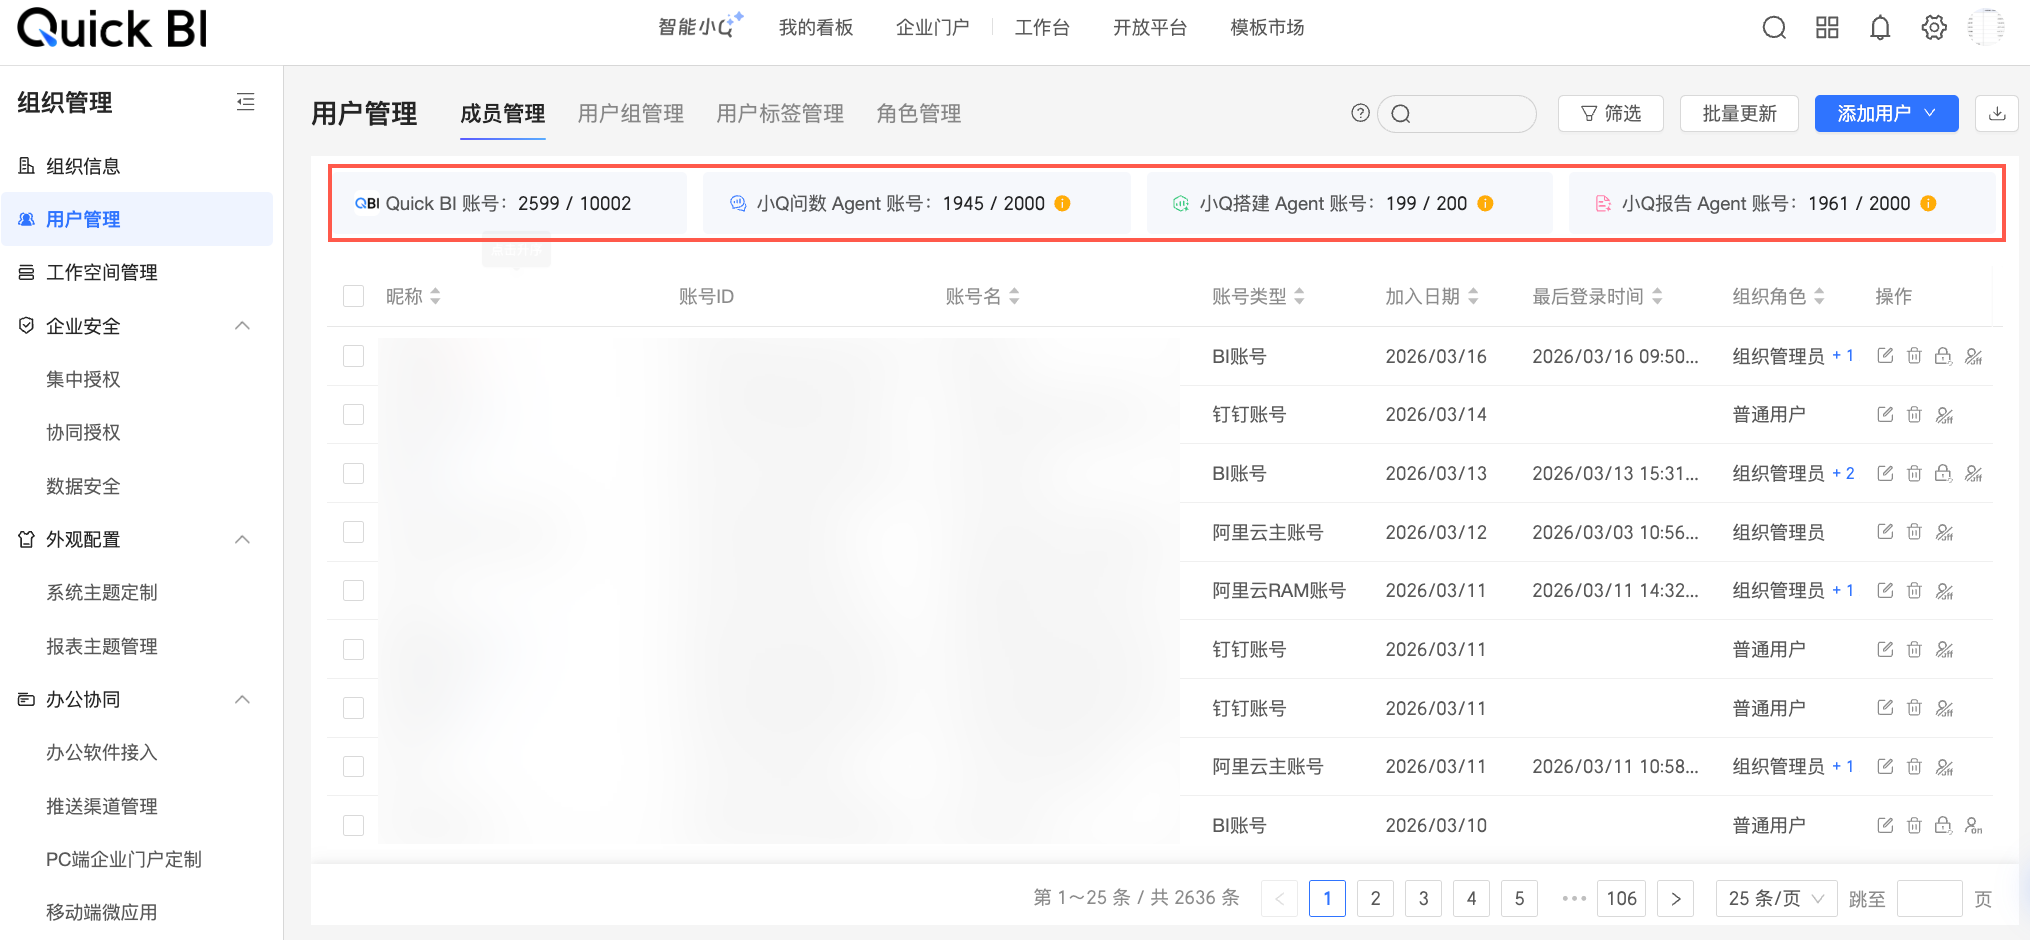Show info for 小Q搭建 Agent 账号
Screen dimensions: 2030x940
pos(1486,203)
